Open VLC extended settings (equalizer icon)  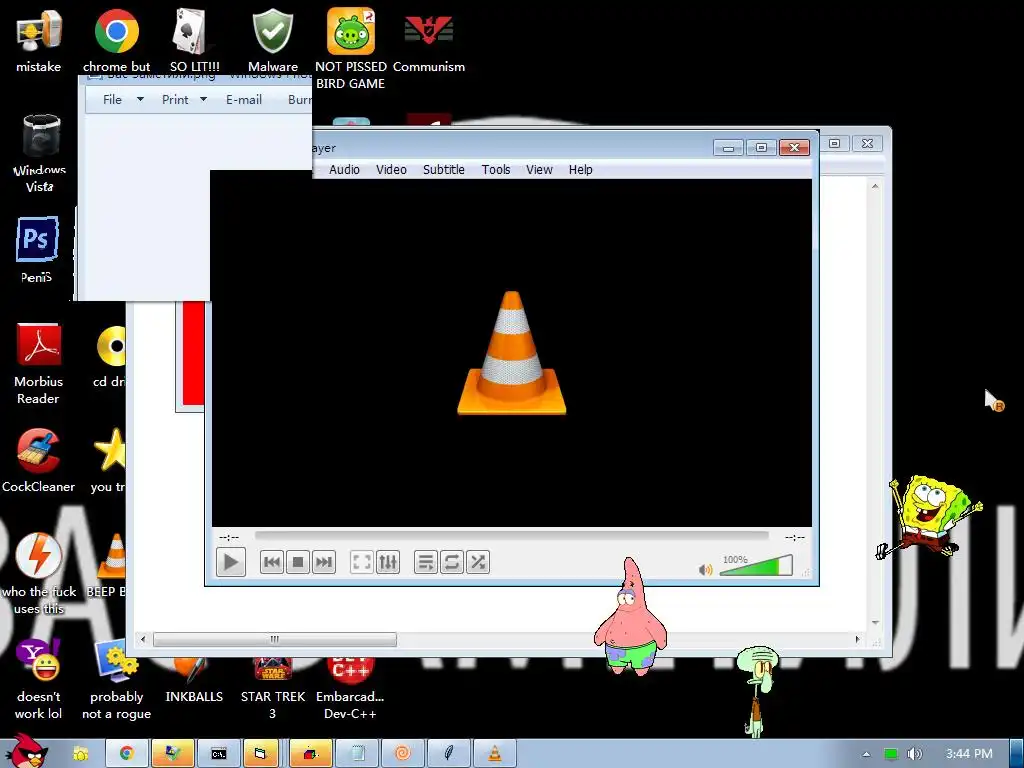[388, 562]
